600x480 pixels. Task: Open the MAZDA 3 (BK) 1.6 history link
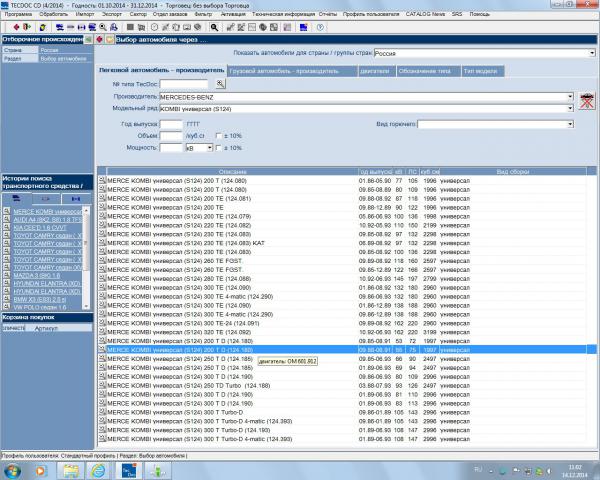pyautogui.click(x=36, y=276)
